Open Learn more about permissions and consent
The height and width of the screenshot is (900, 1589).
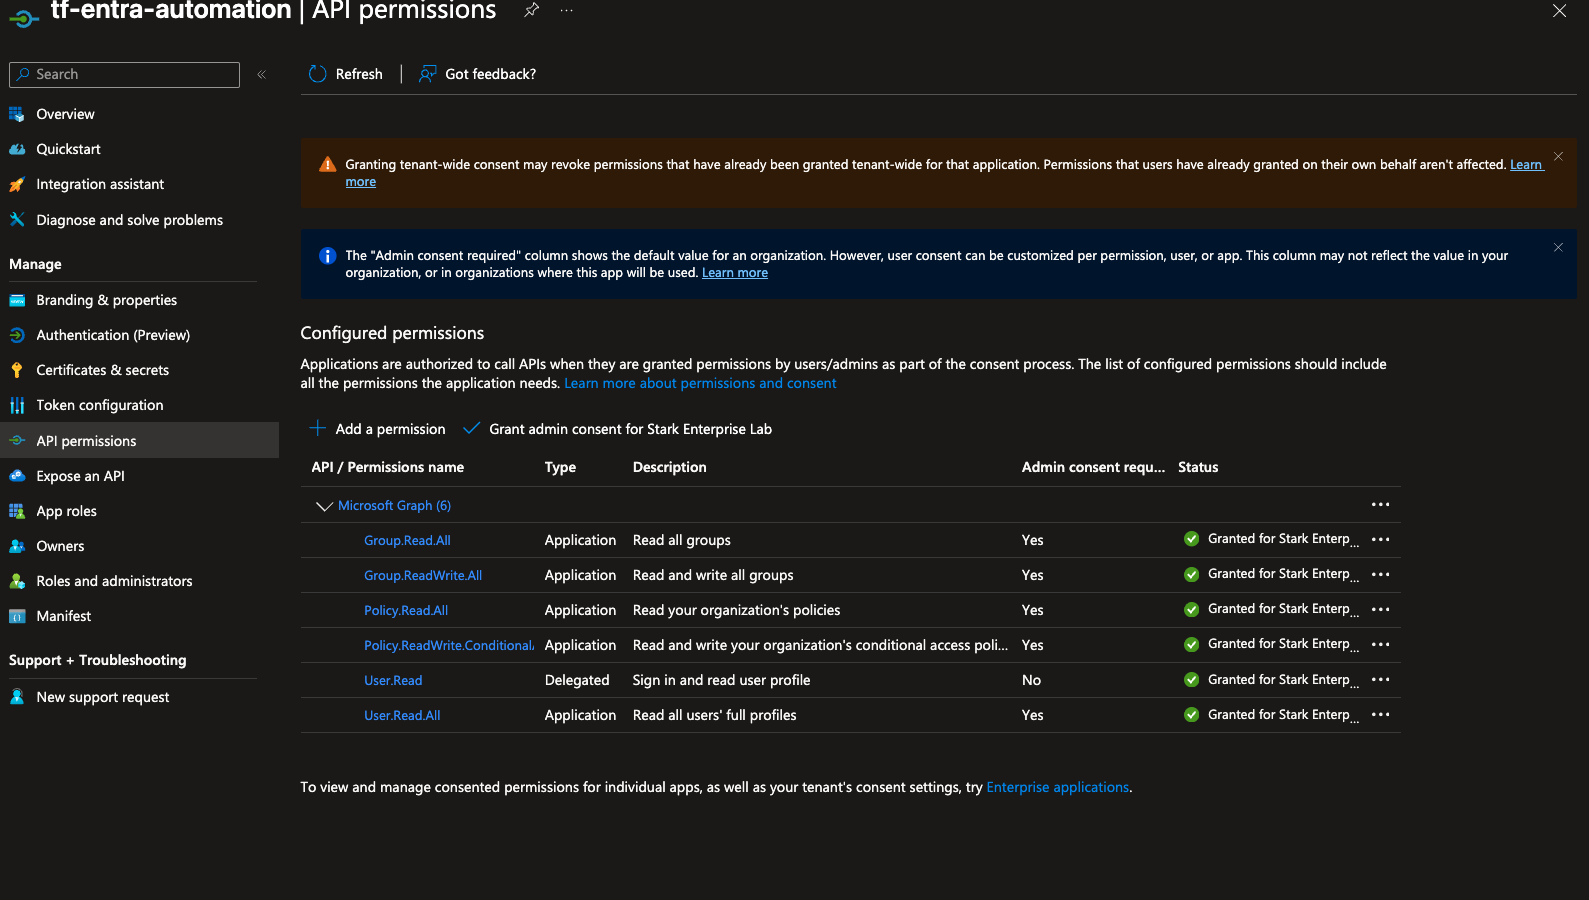[700, 383]
